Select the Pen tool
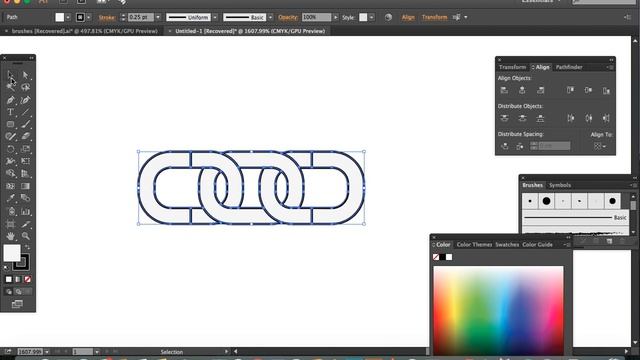This screenshot has width=640, height=360. click(x=11, y=100)
